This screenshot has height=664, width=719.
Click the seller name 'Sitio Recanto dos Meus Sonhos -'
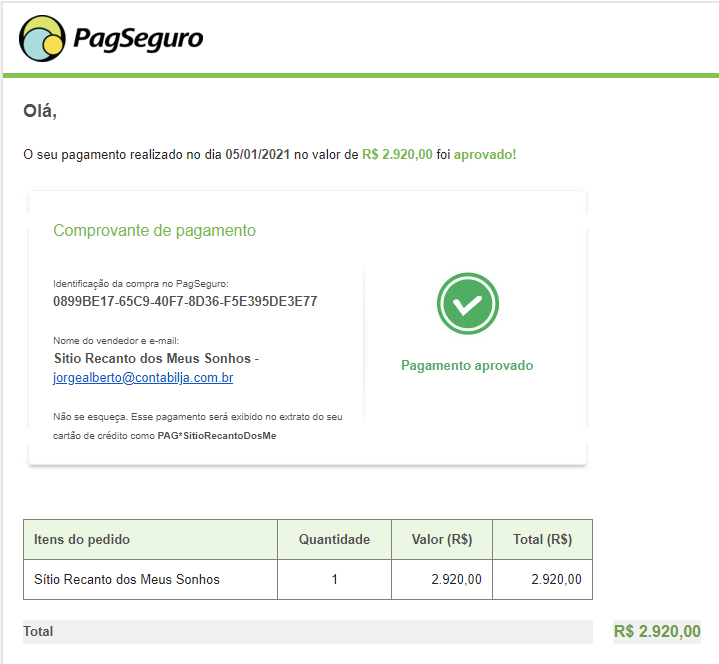(156, 358)
